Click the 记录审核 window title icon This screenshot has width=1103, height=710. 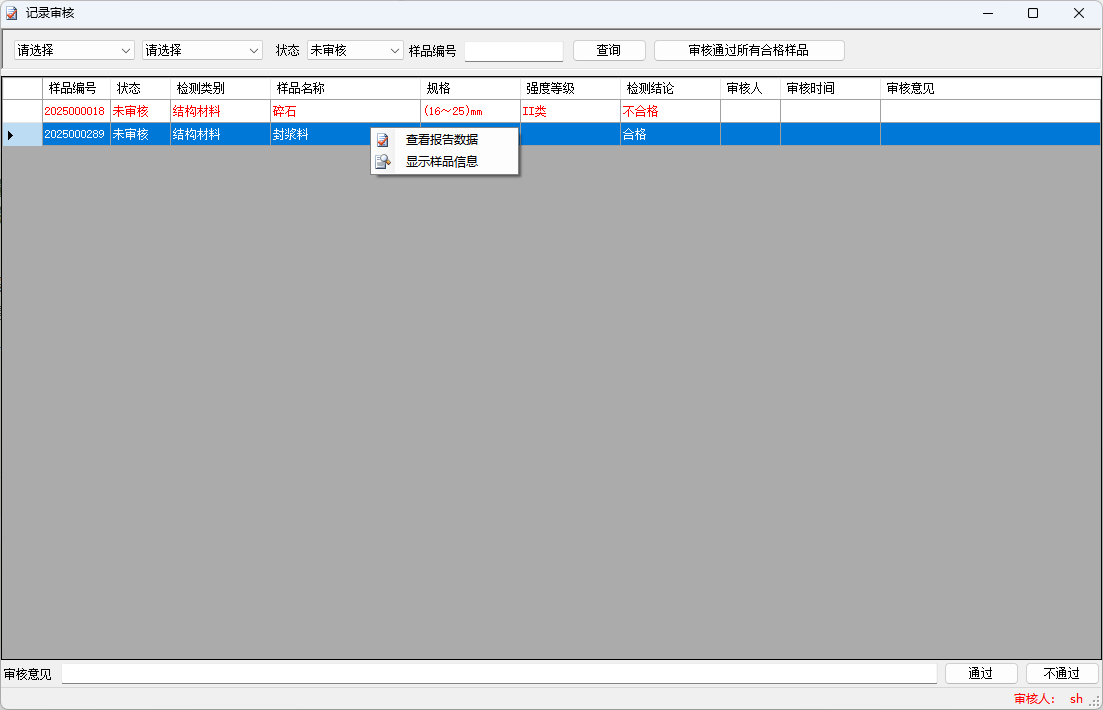click(12, 13)
